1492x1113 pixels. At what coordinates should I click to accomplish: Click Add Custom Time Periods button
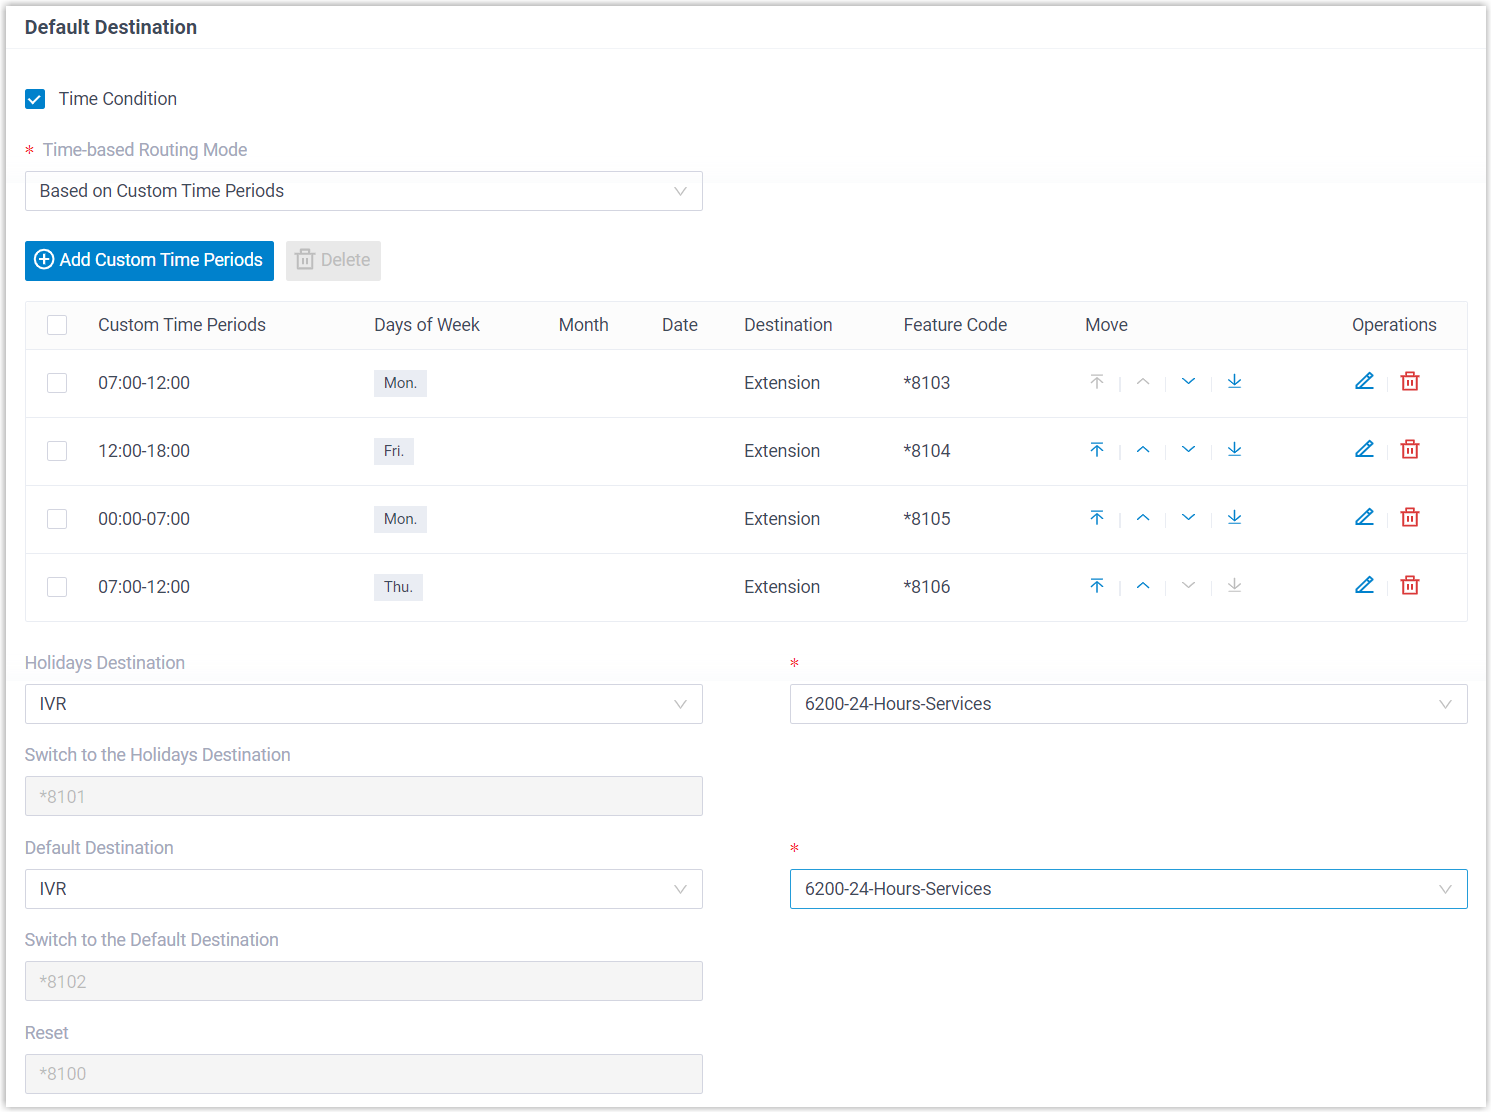tap(149, 260)
